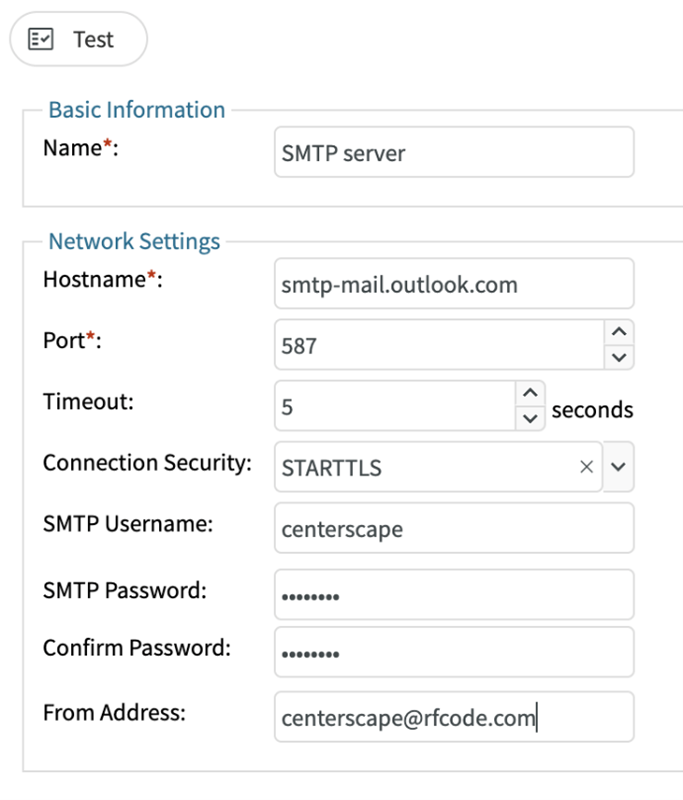The height and width of the screenshot is (800, 683).
Task: Select the Confirm Password field
Action: pos(453,653)
